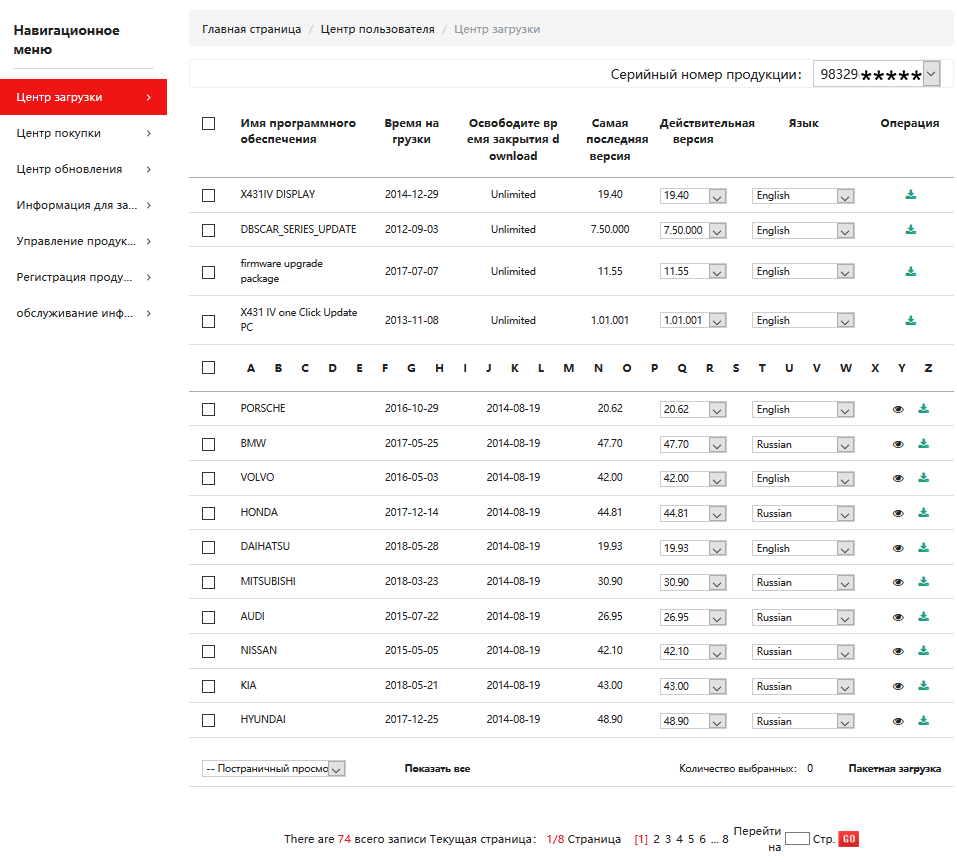Filter brands by letter M
The height and width of the screenshot is (862, 957).
coord(568,368)
